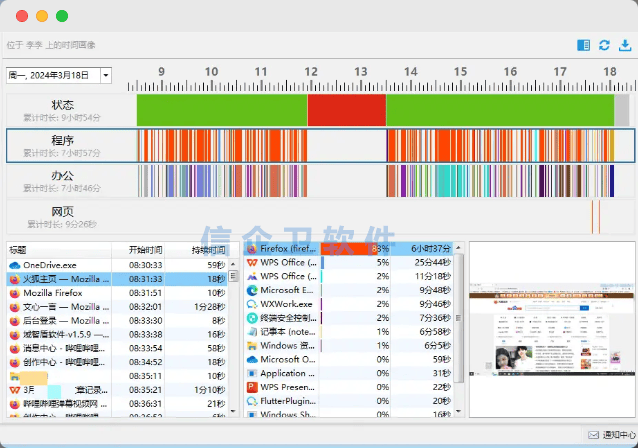The image size is (638, 448).
Task: Click the Microsoft Edge icon in the program list
Action: 252,290
